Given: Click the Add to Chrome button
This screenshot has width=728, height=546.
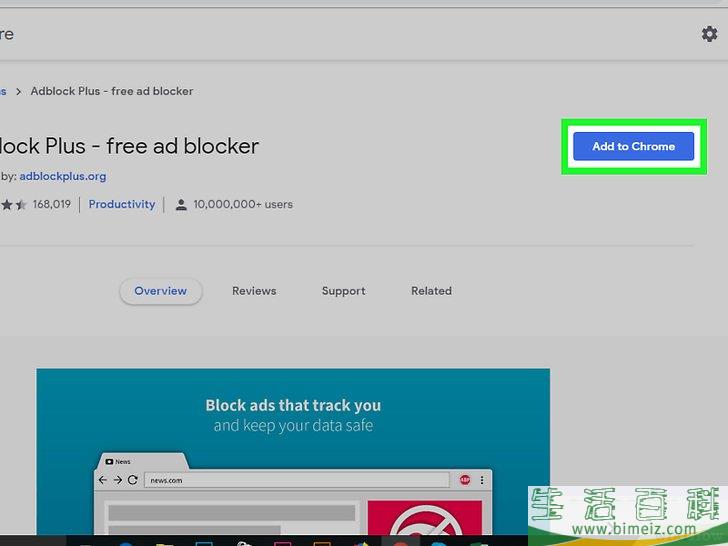Looking at the screenshot, I should click(x=633, y=146).
